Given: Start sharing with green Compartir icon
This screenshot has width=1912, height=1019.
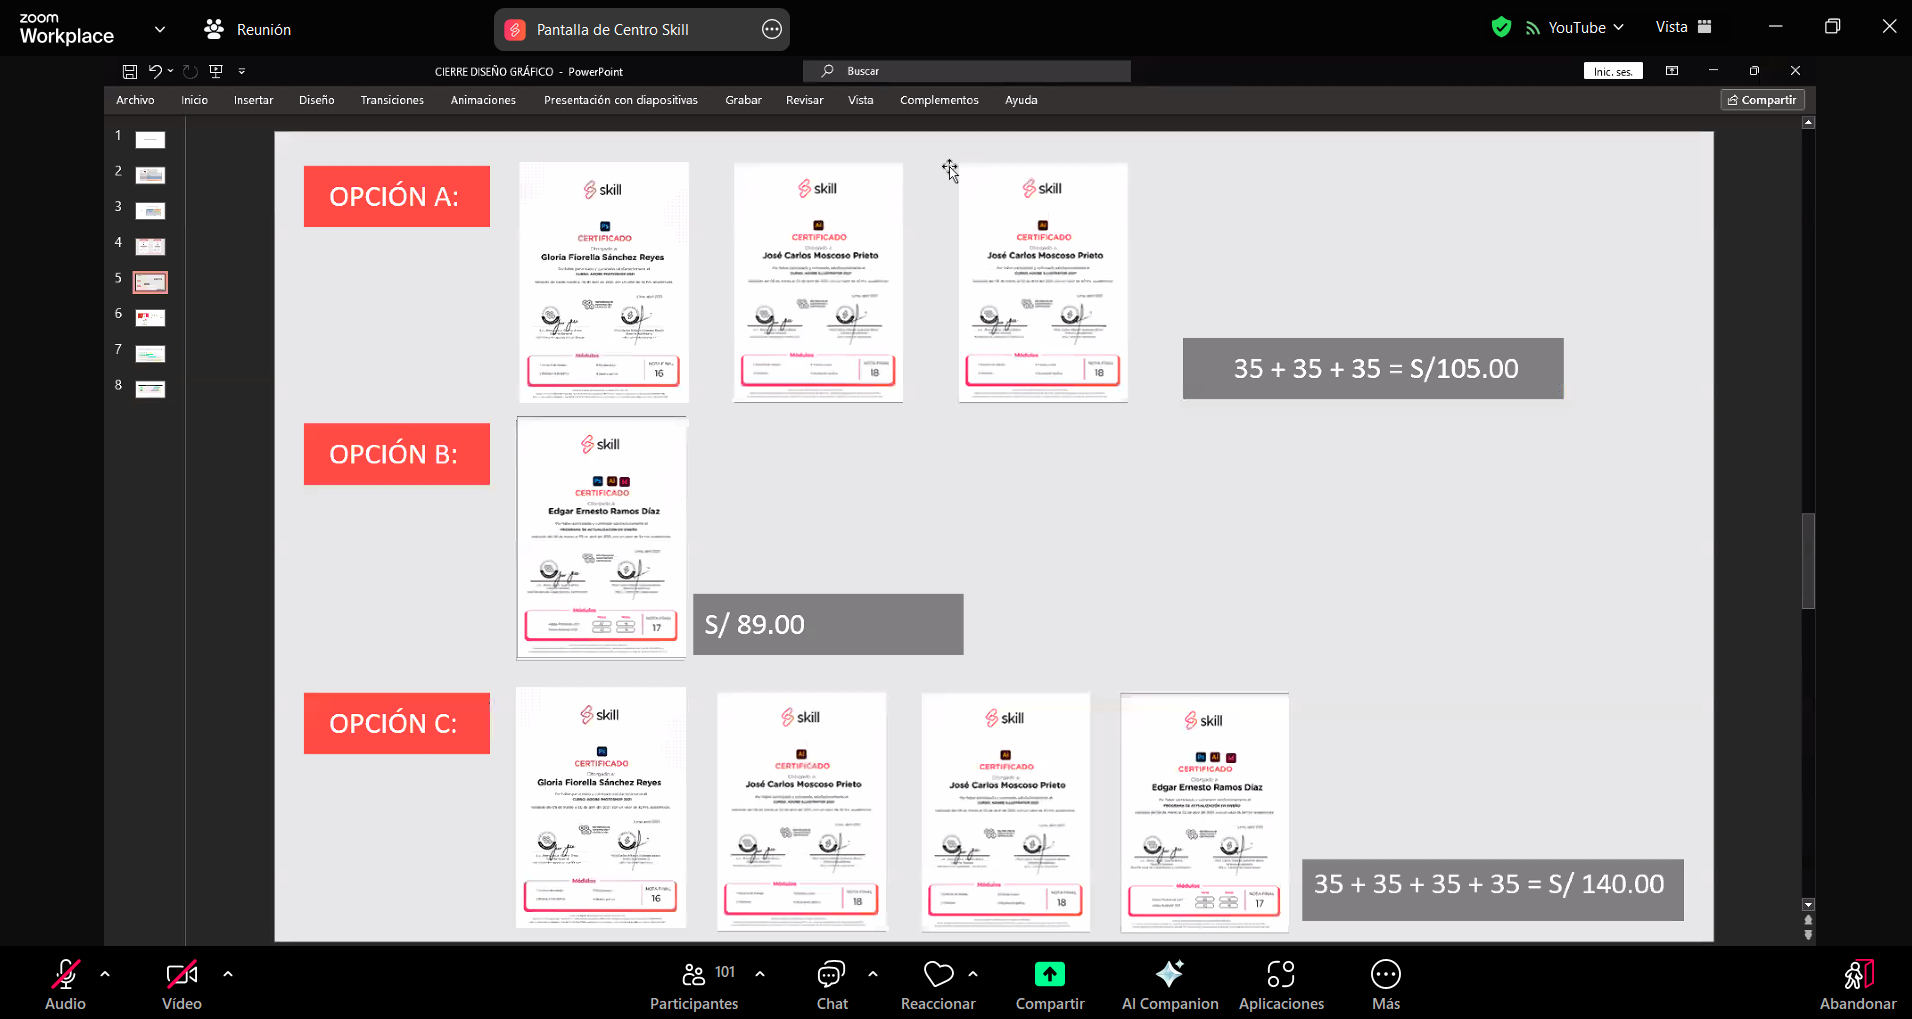Looking at the screenshot, I should (x=1049, y=975).
